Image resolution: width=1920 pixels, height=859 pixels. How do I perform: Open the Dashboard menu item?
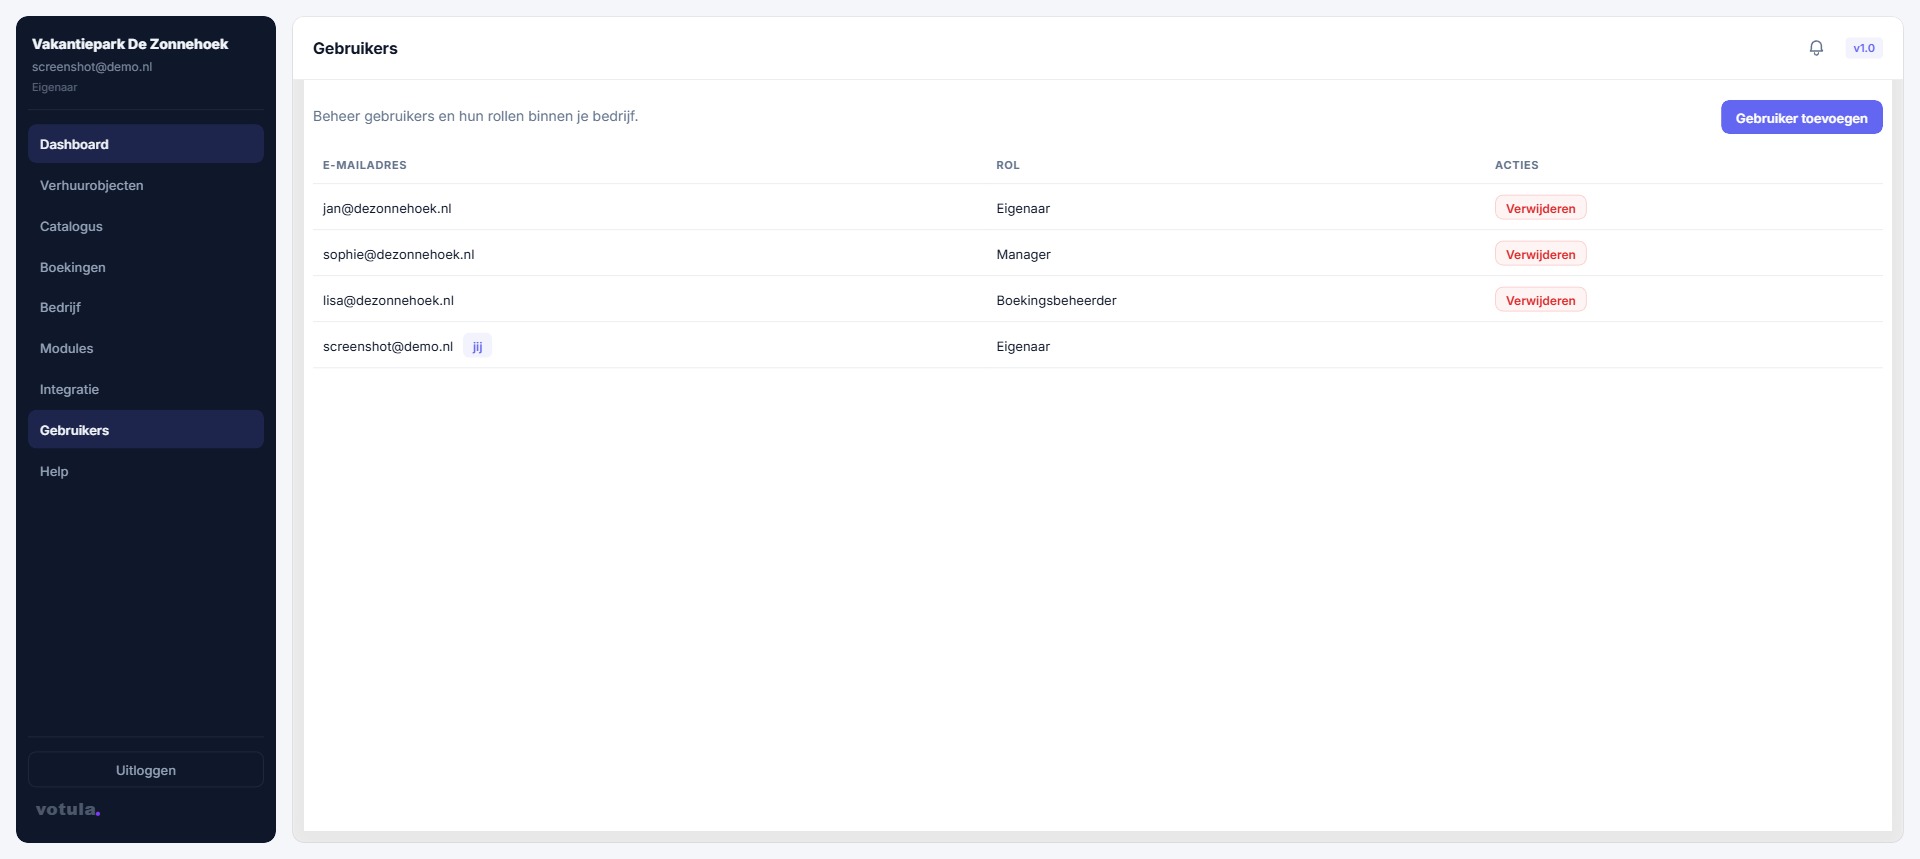(146, 144)
